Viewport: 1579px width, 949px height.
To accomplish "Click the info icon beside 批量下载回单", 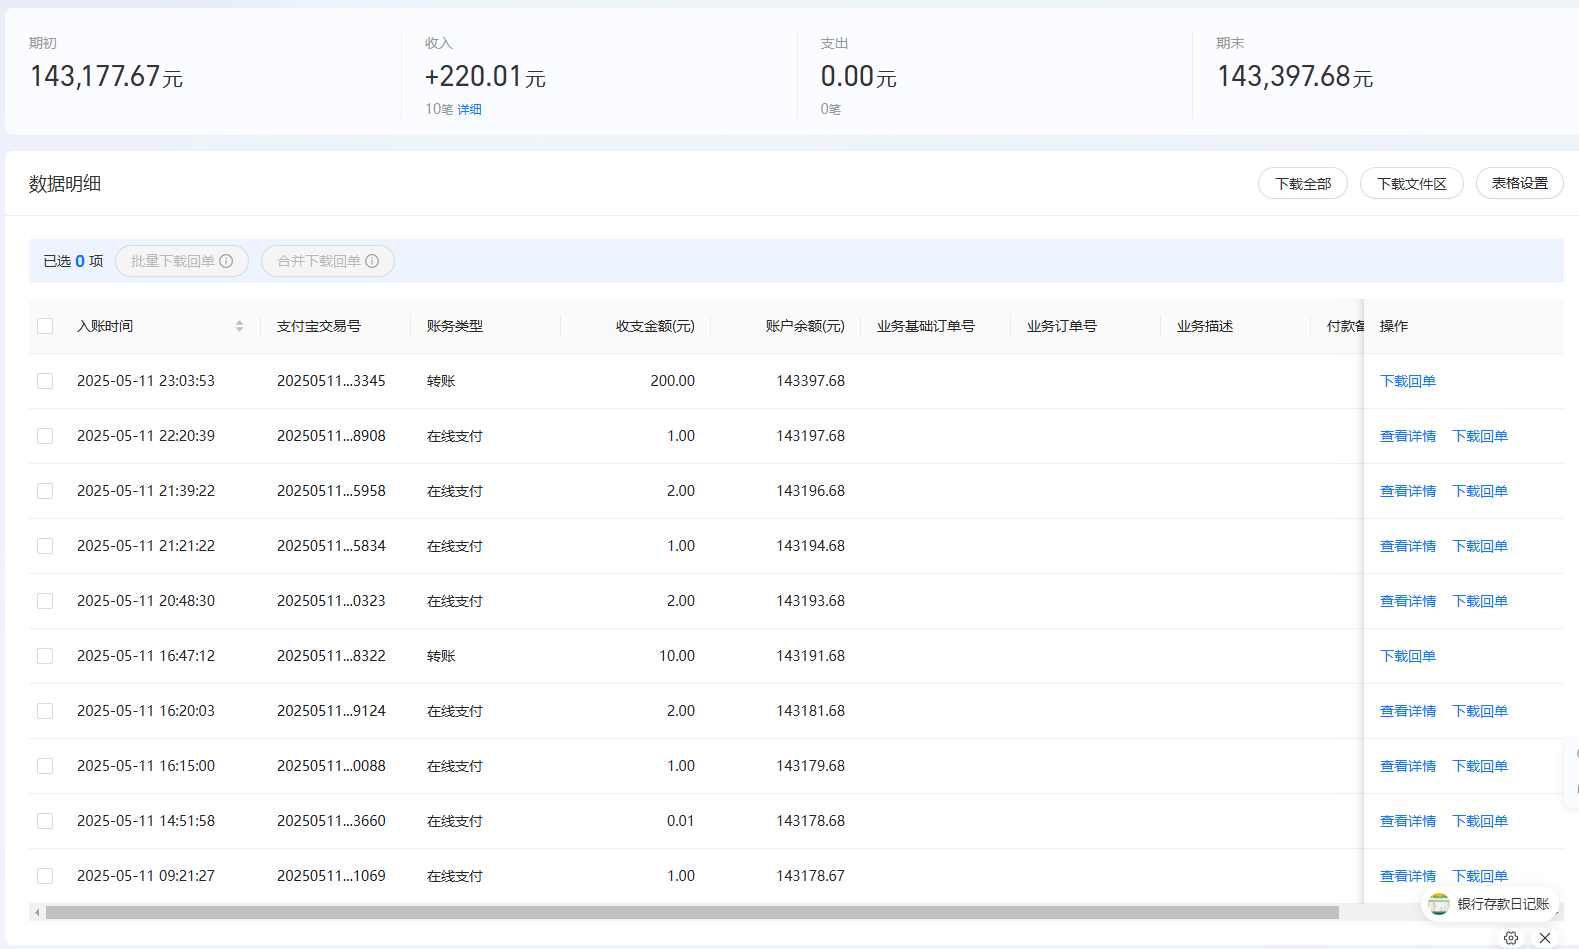I will point(226,261).
